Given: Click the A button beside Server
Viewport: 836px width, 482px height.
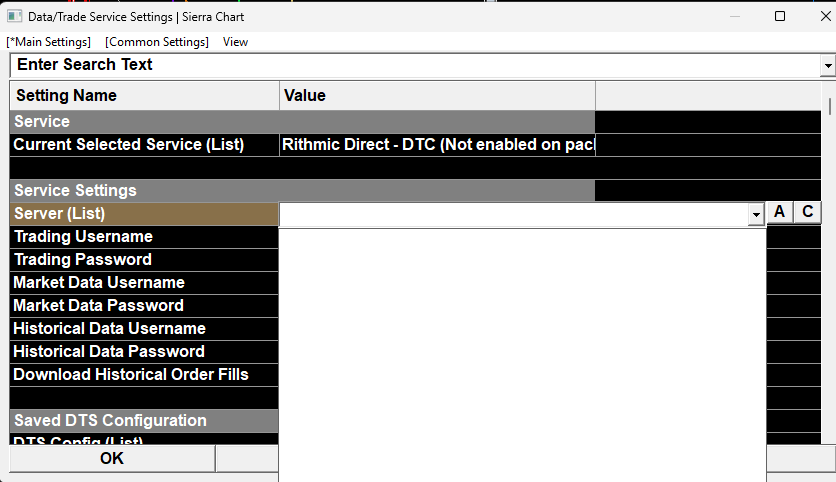Looking at the screenshot, I should pos(779,212).
